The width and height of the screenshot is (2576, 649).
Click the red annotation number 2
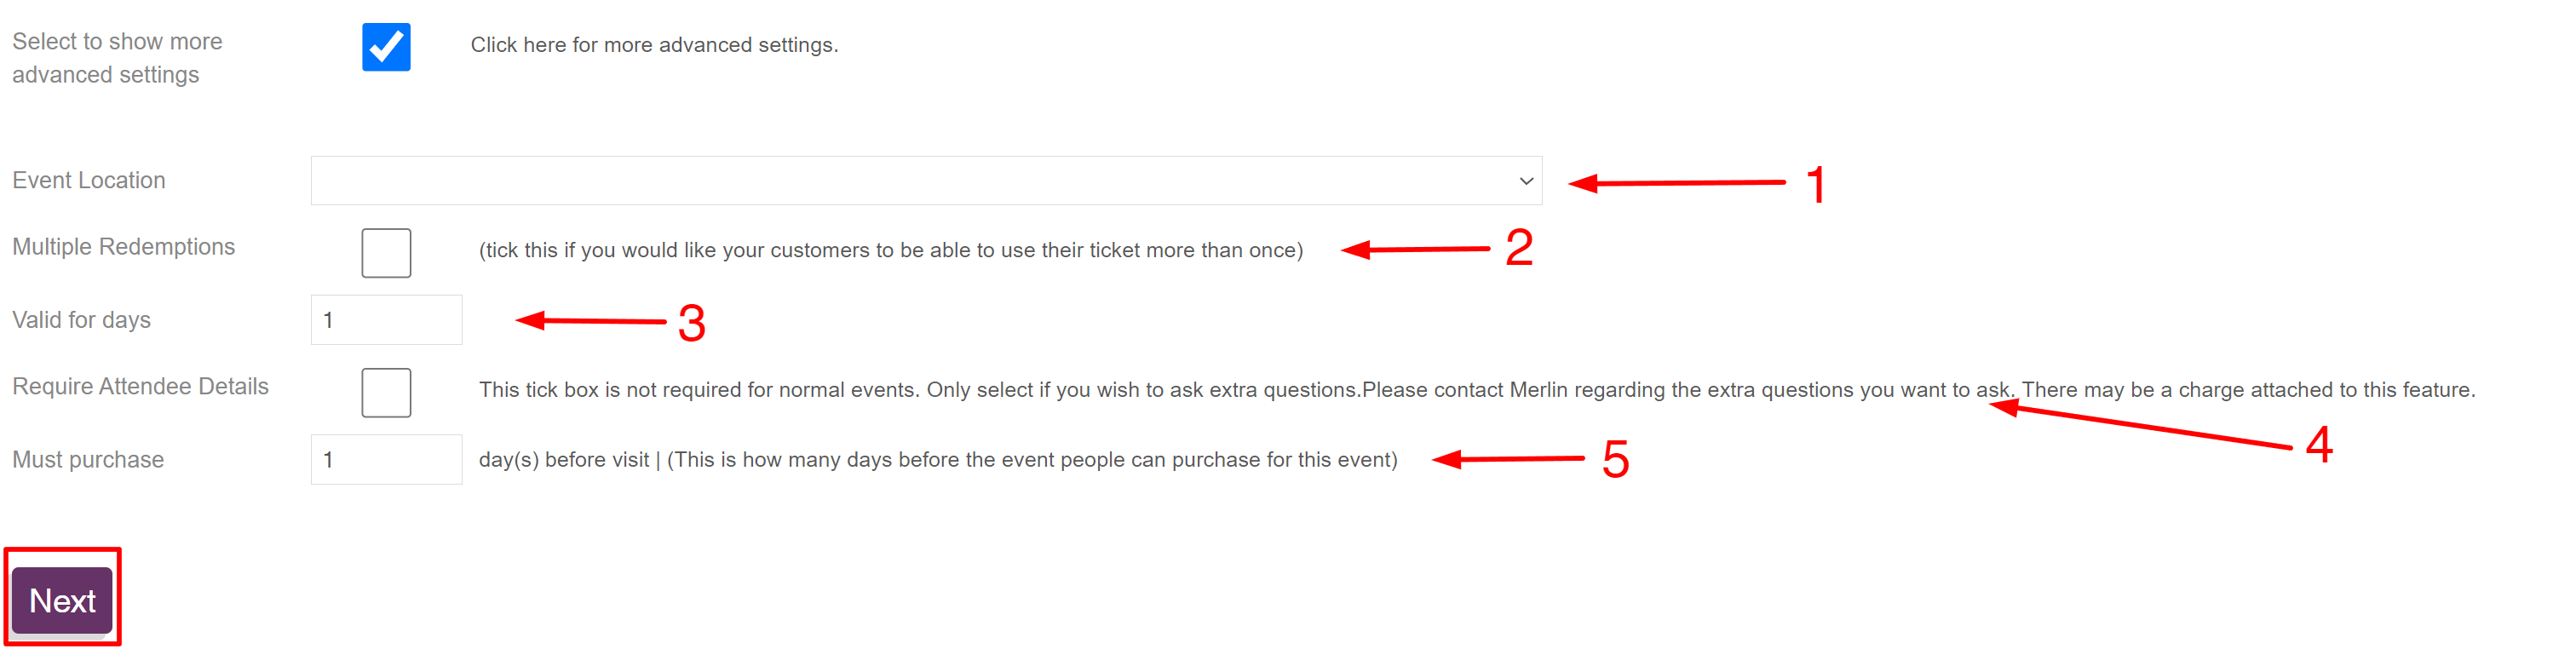click(1519, 248)
